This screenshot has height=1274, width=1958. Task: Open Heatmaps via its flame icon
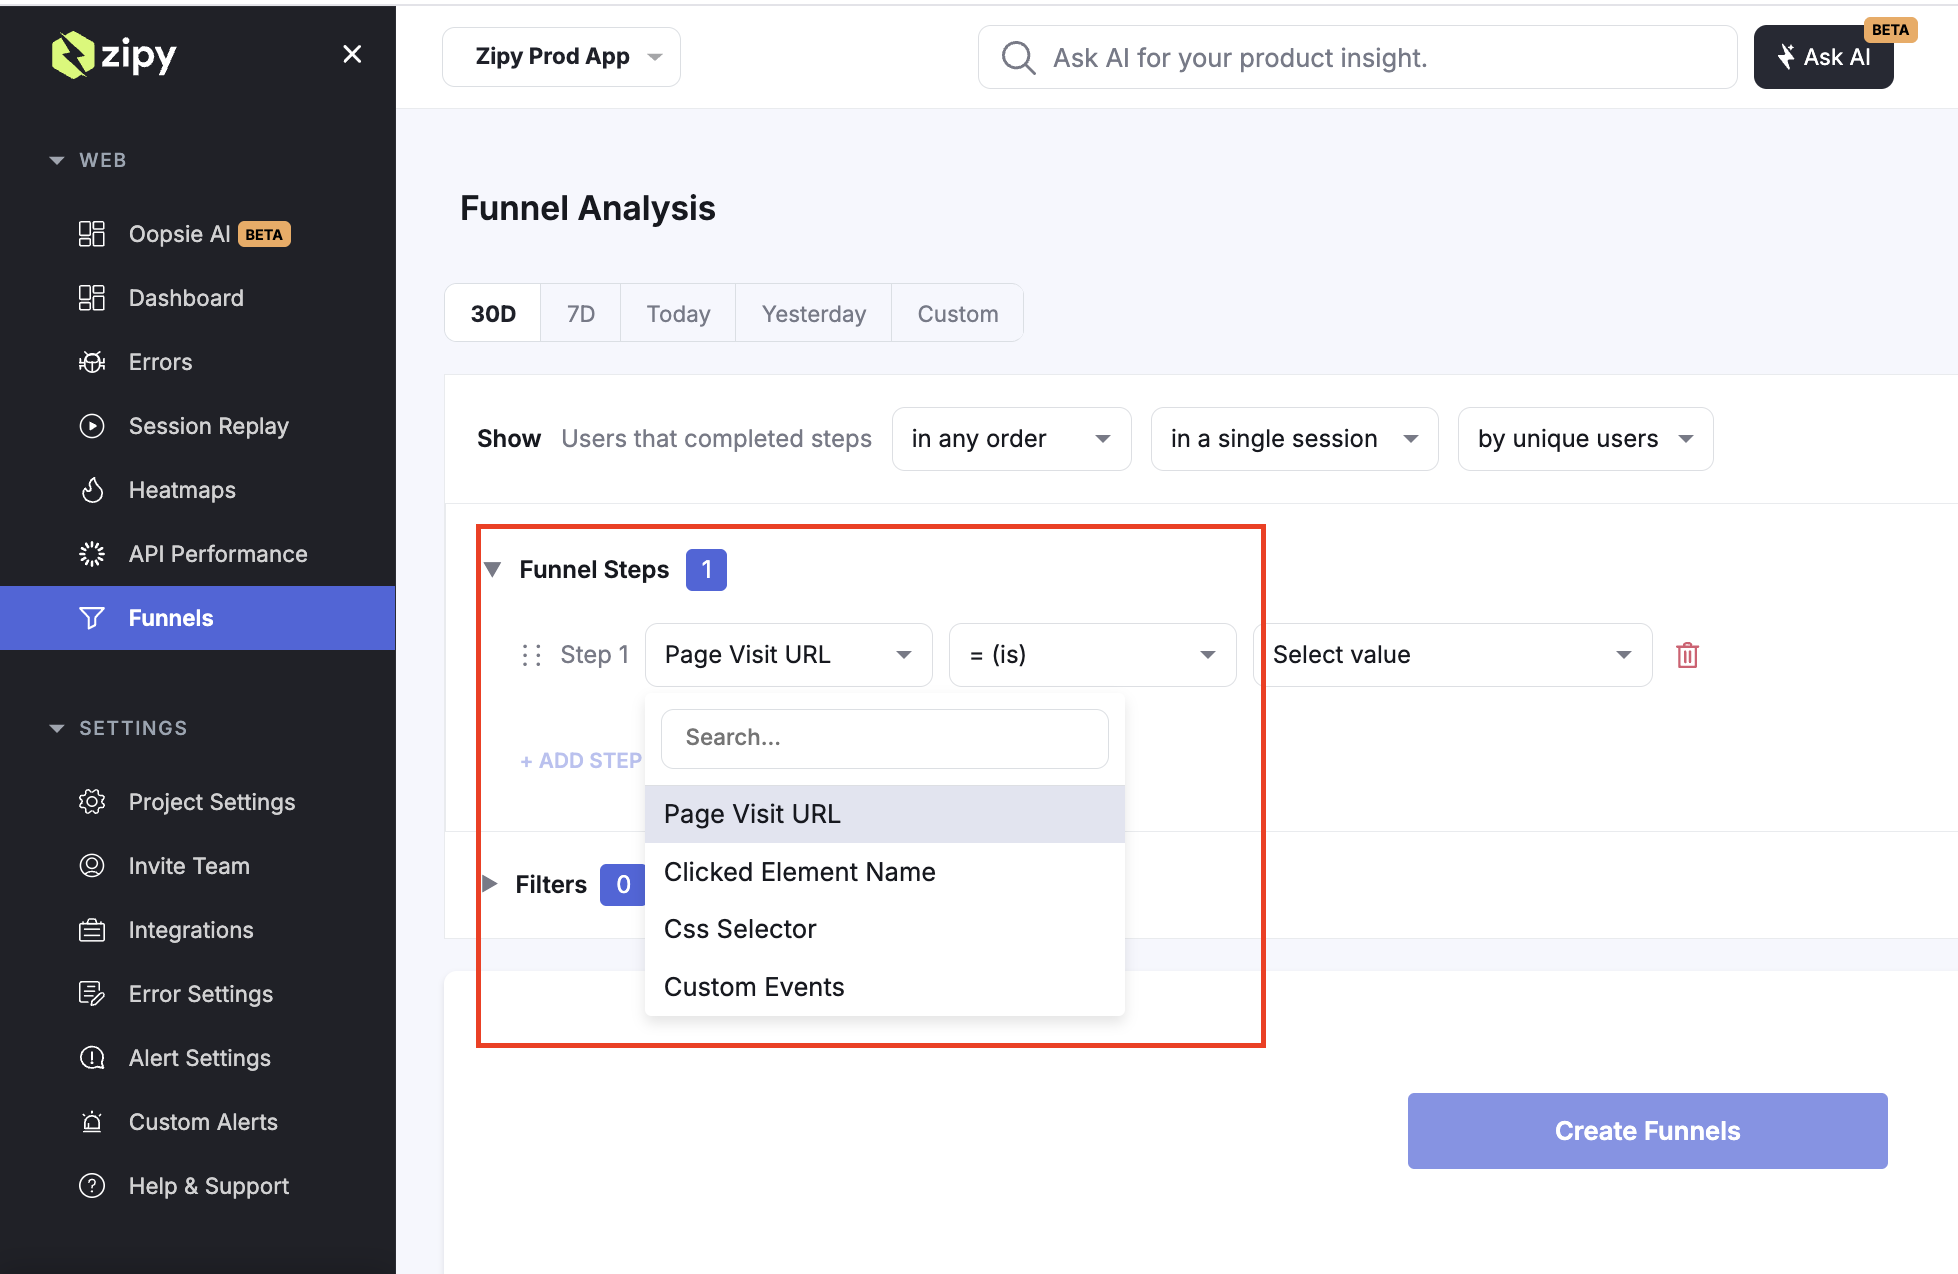pos(92,490)
